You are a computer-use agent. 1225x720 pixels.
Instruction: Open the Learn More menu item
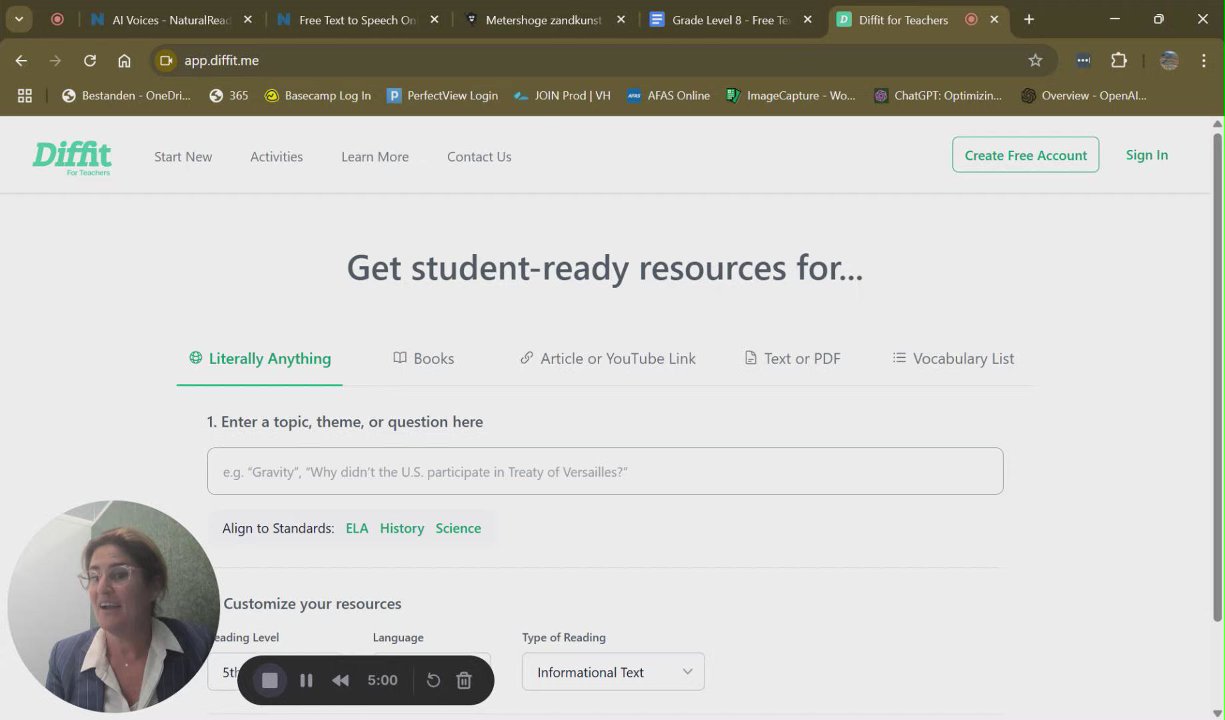375,157
